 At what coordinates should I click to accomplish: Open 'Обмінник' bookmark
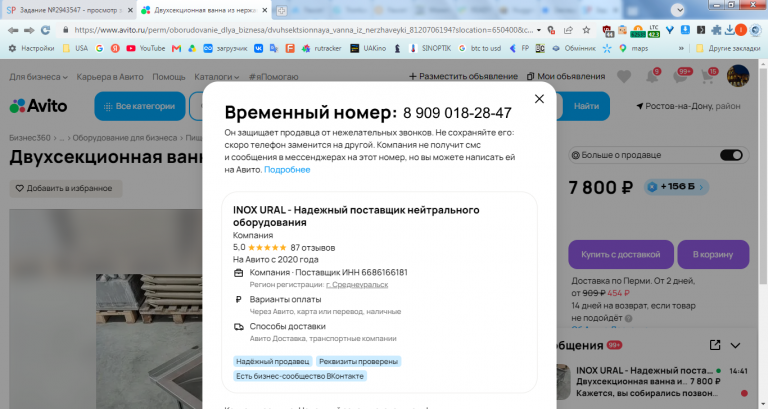574,48
